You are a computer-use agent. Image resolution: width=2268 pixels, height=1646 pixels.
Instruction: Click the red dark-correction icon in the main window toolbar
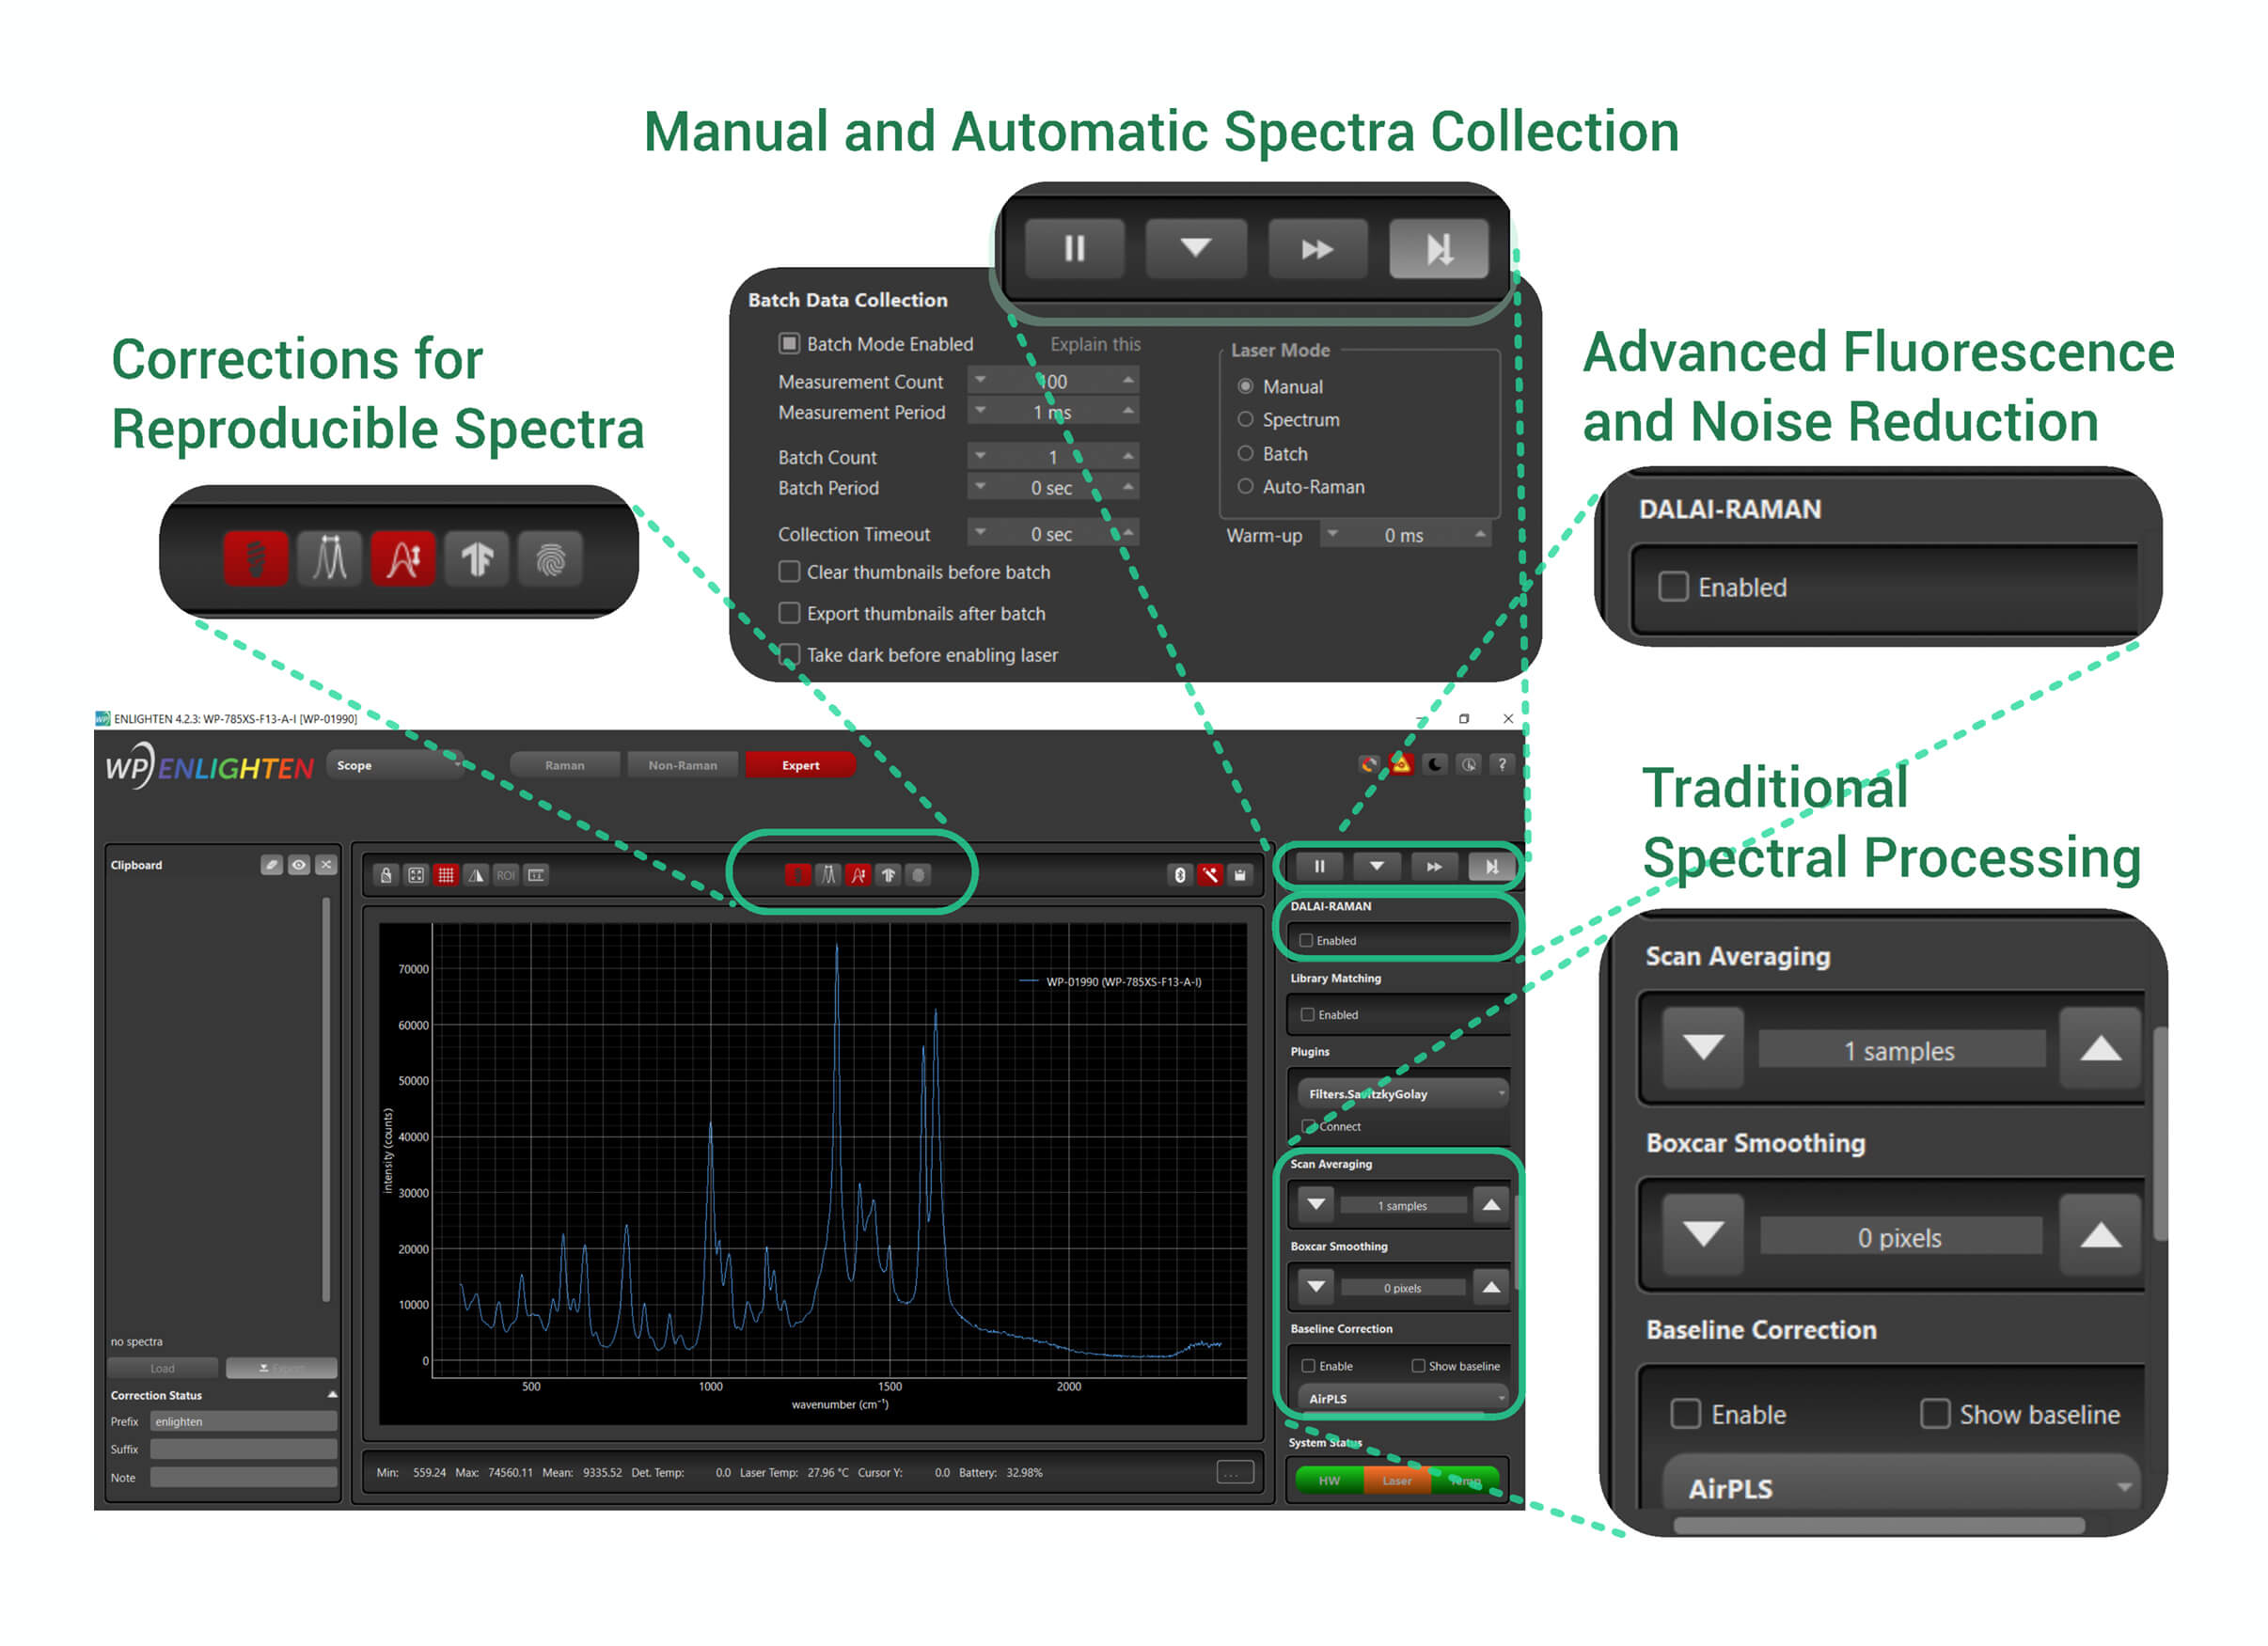click(x=797, y=877)
